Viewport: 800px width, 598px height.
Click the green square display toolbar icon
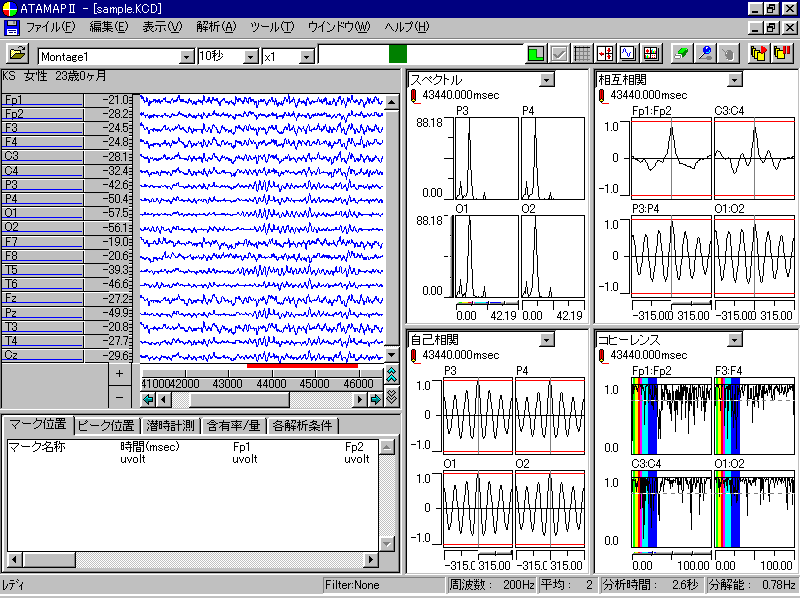pyautogui.click(x=537, y=55)
